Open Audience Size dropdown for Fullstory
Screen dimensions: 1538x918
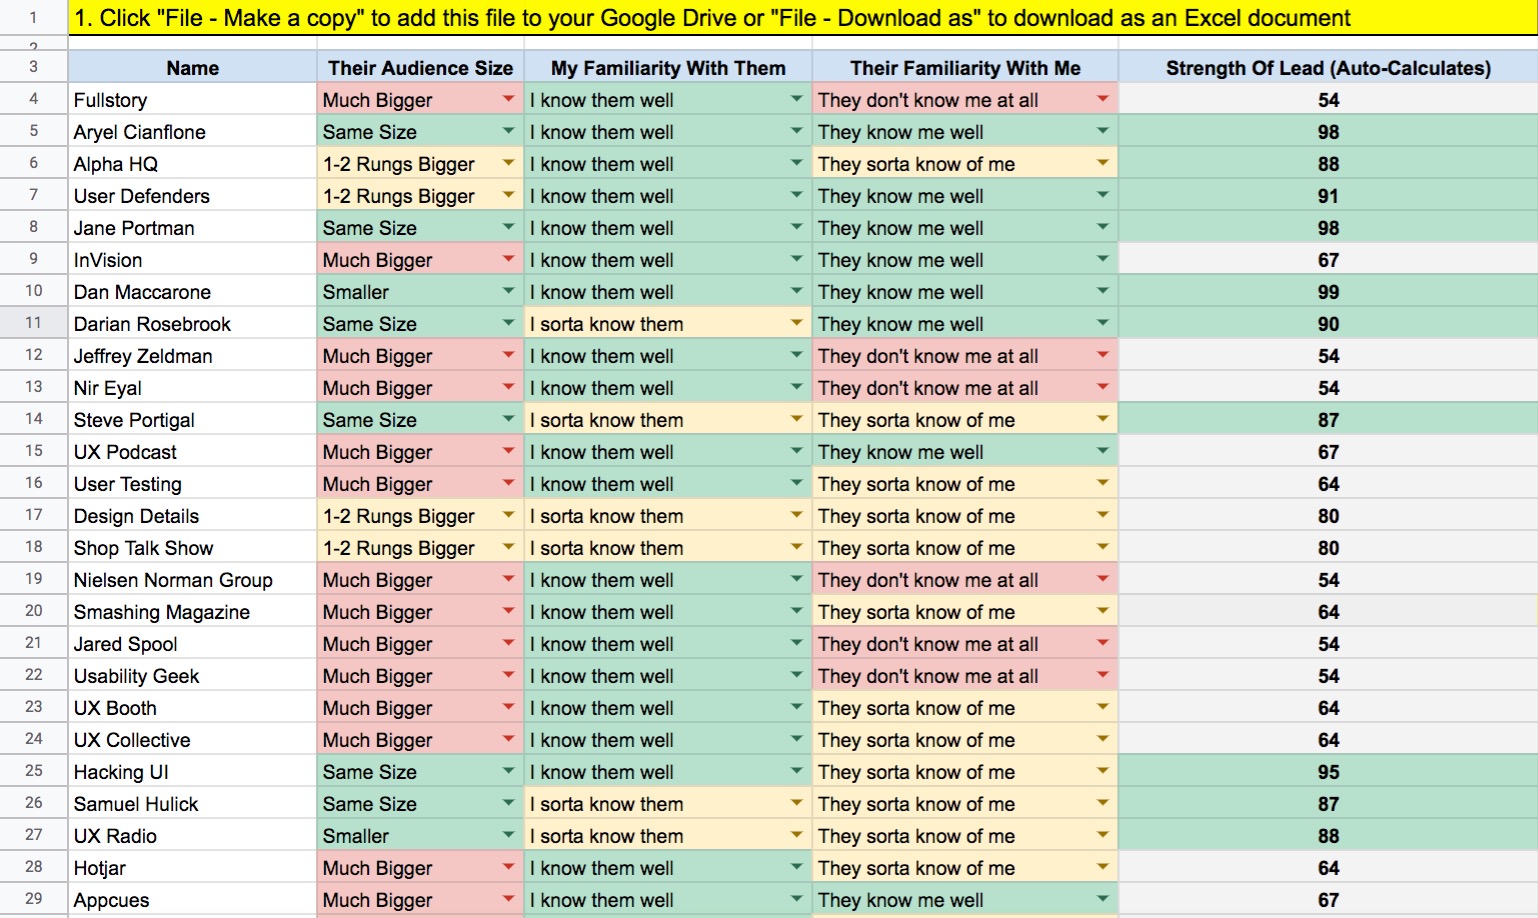(508, 99)
